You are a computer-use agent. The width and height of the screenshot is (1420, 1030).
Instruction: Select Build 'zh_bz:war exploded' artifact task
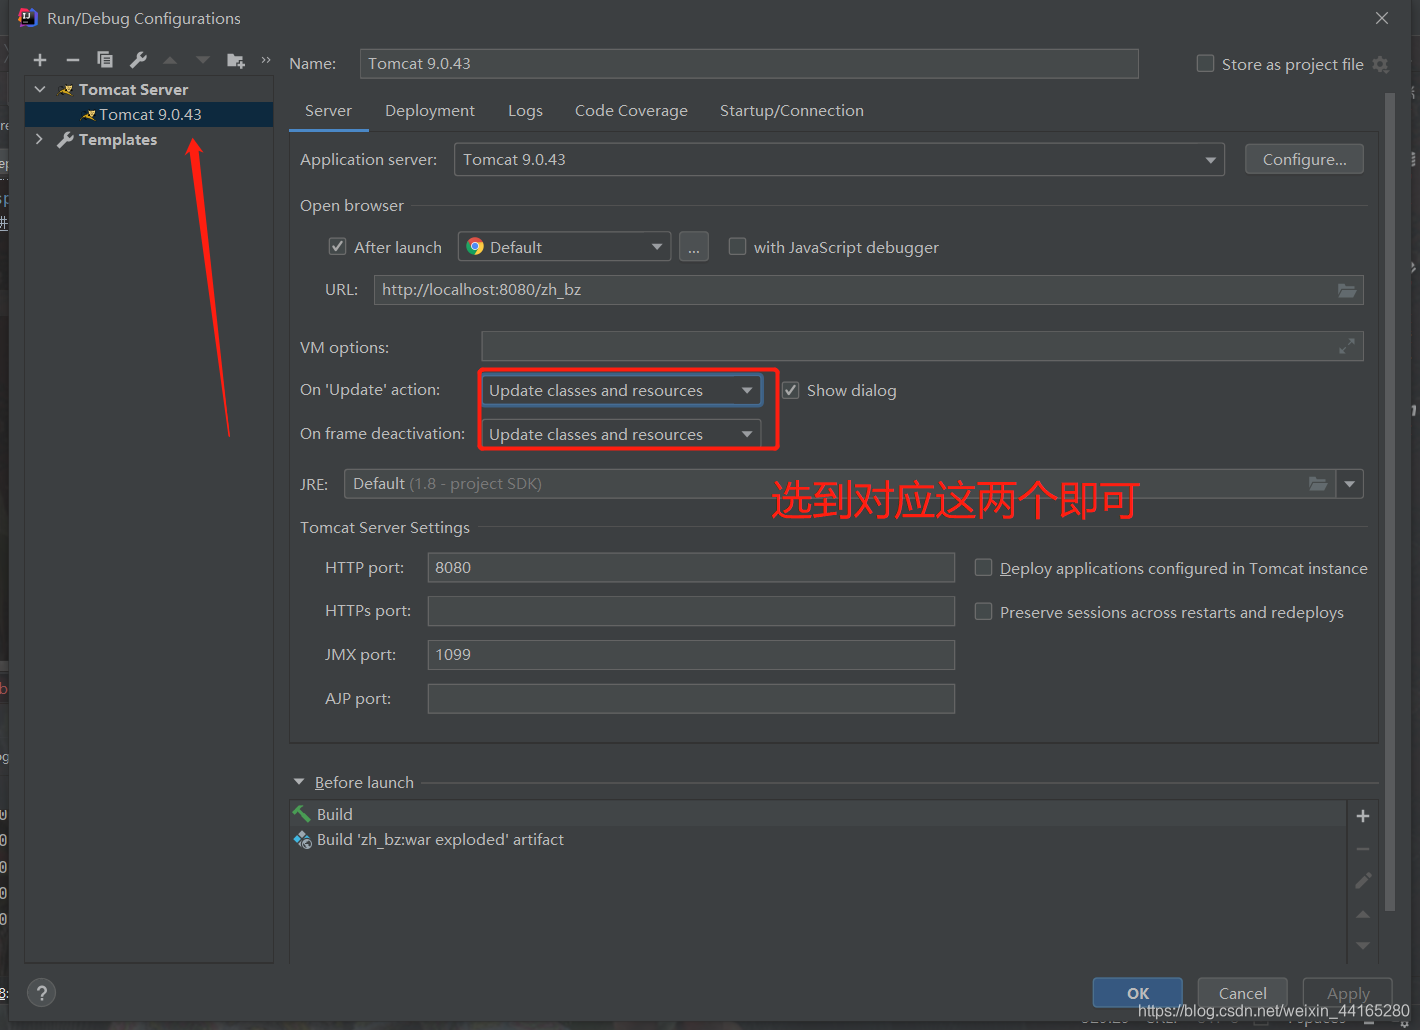pyautogui.click(x=817, y=839)
